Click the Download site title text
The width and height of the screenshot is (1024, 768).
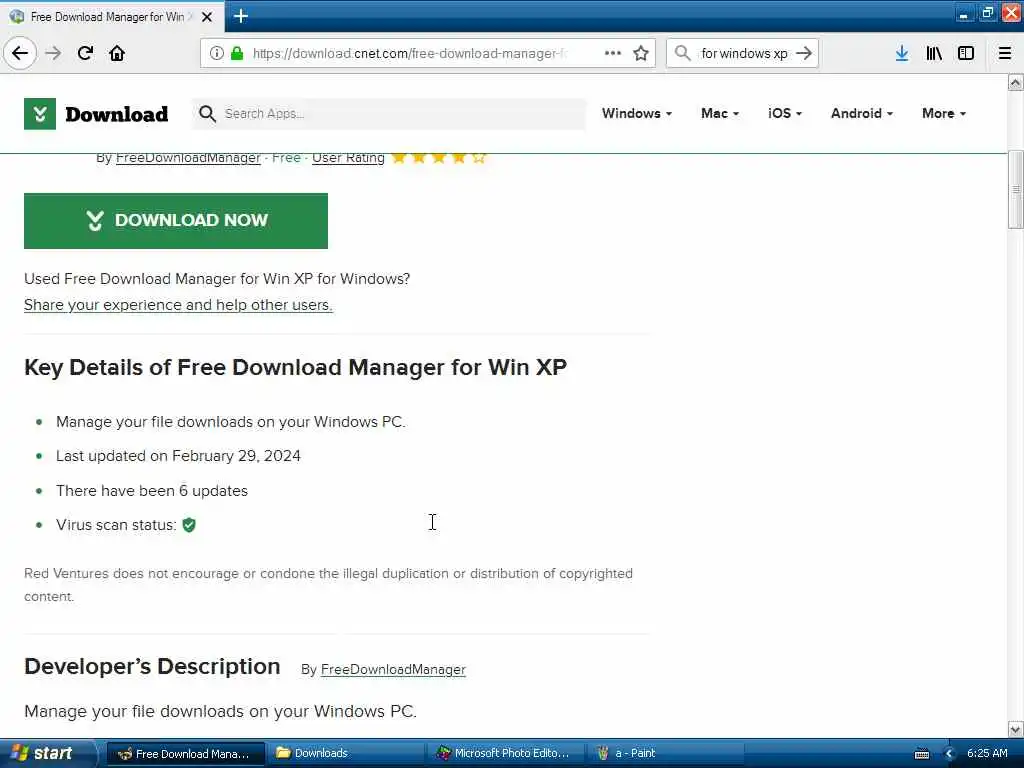[116, 114]
